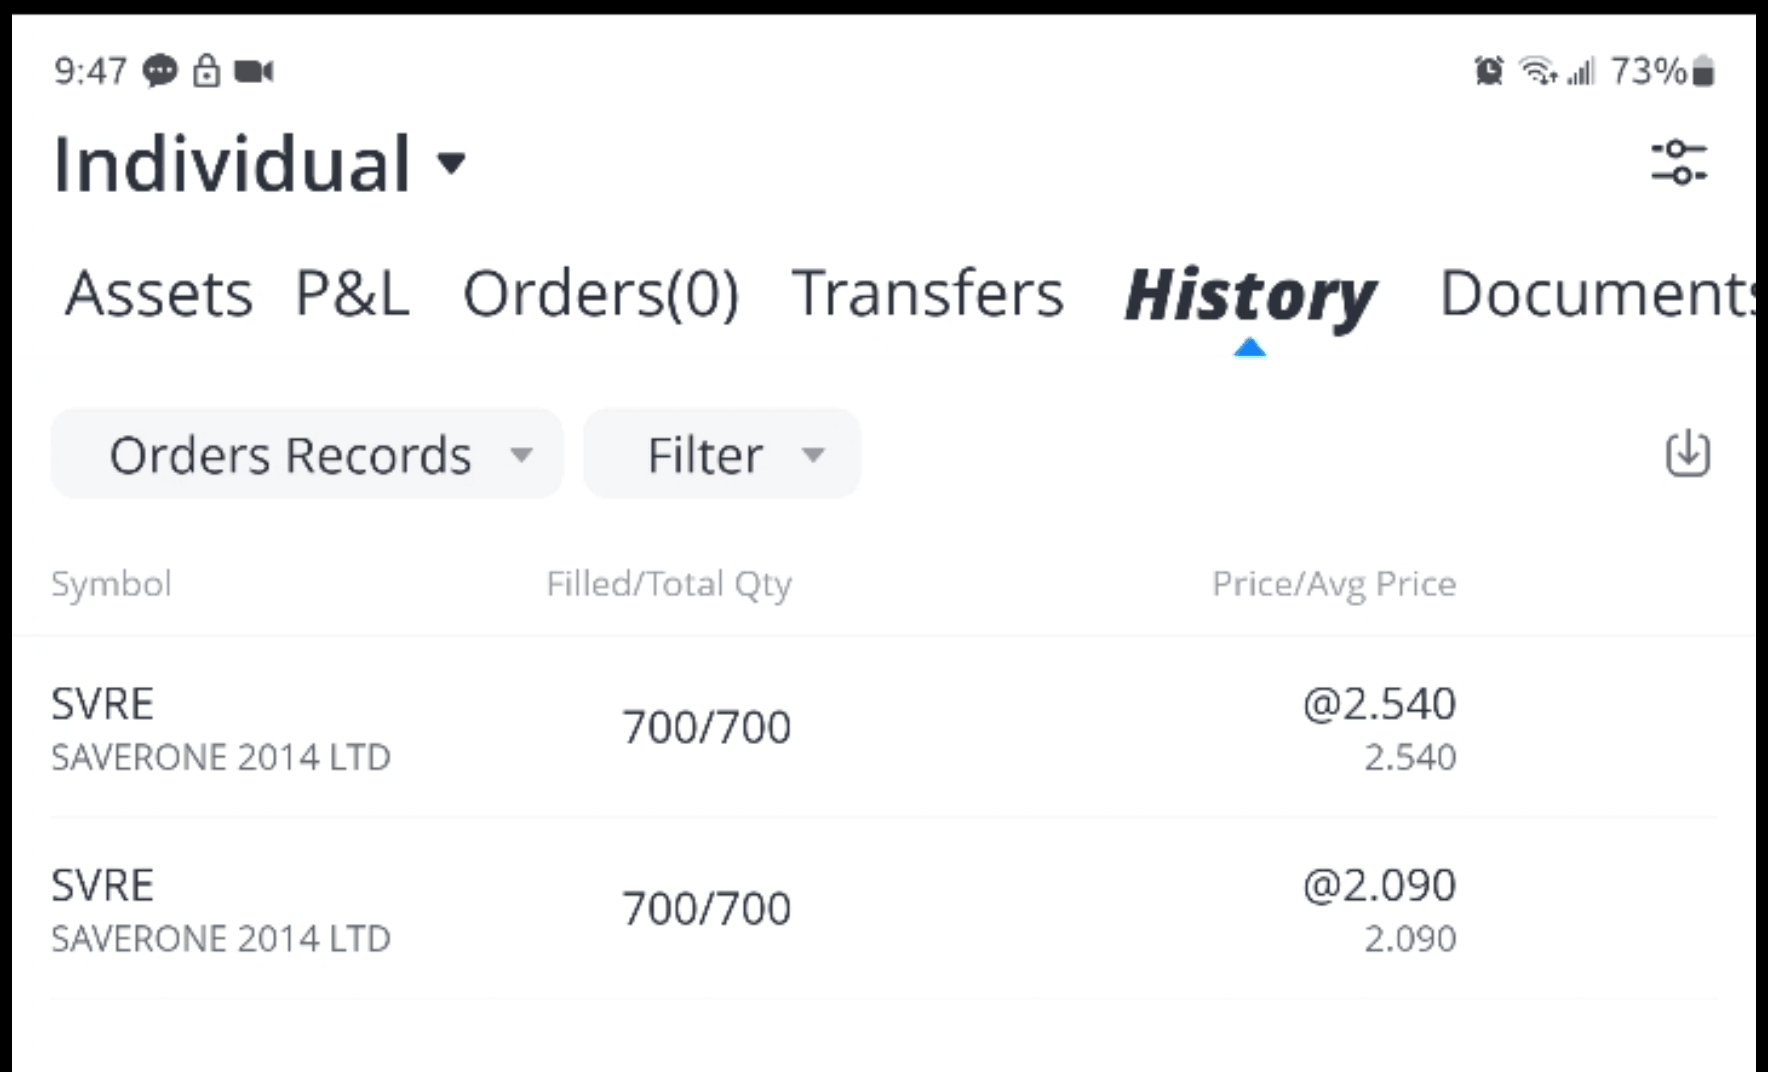The image size is (1768, 1072).
Task: Open the settings sliders icon
Action: (1679, 162)
